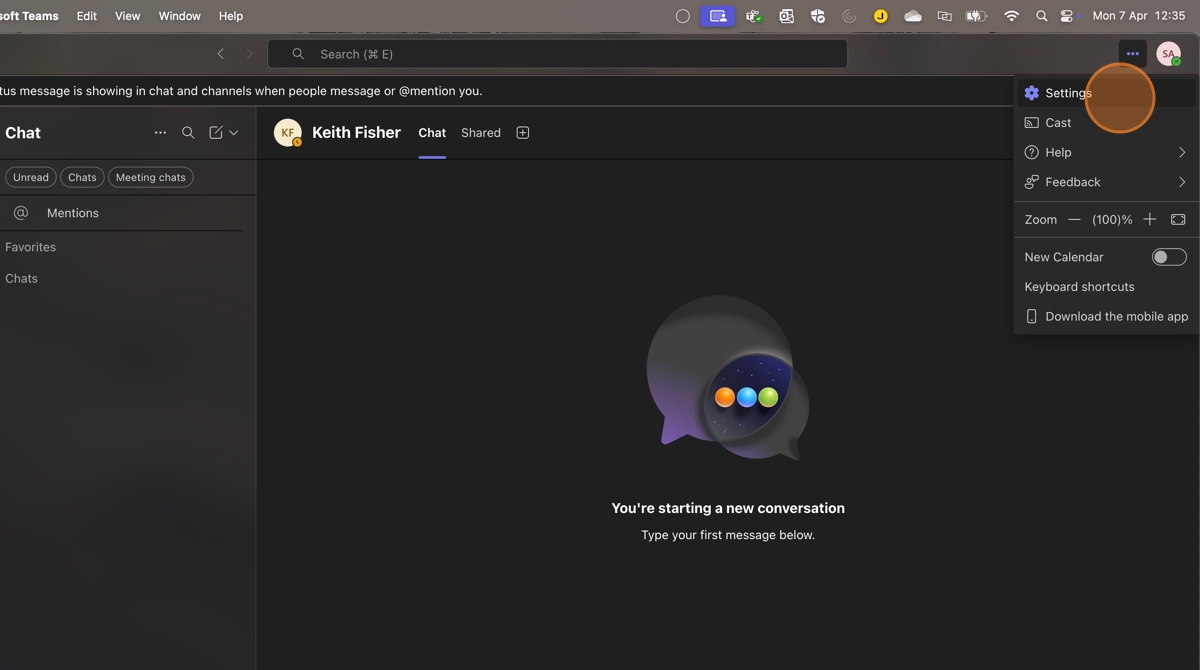Viewport: 1200px width, 670px height.
Task: Click the Settings and more ellipsis button
Action: [x=1132, y=54]
